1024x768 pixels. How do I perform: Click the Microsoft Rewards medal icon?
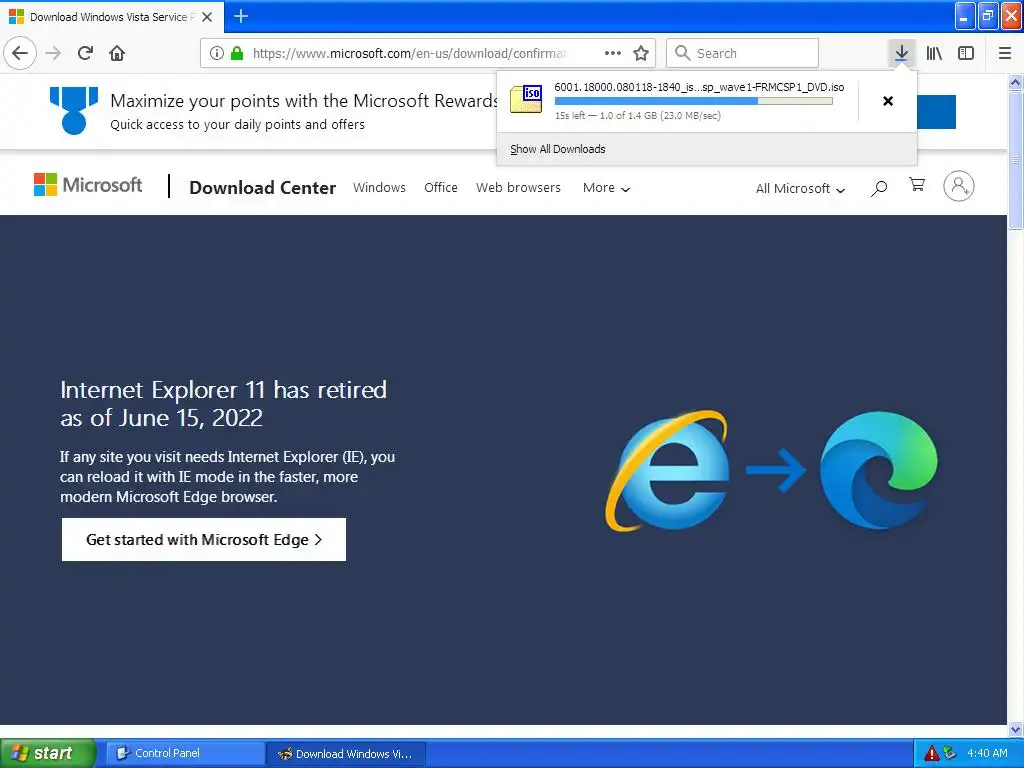tap(74, 110)
